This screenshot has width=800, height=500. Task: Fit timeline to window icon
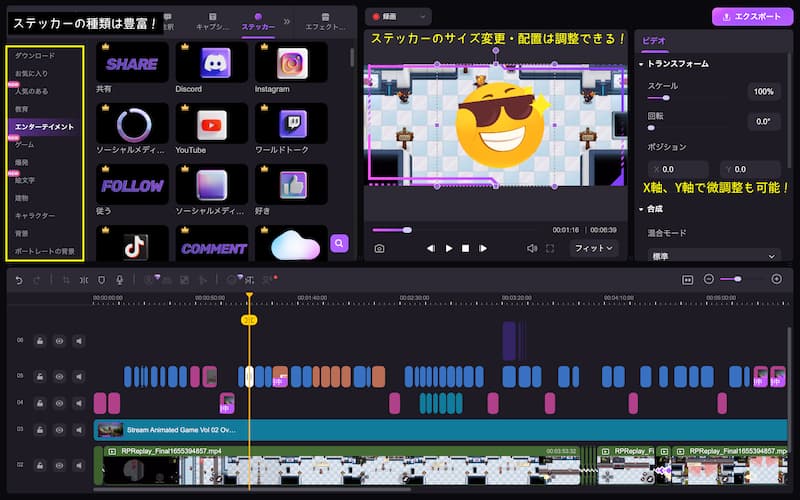[687, 280]
